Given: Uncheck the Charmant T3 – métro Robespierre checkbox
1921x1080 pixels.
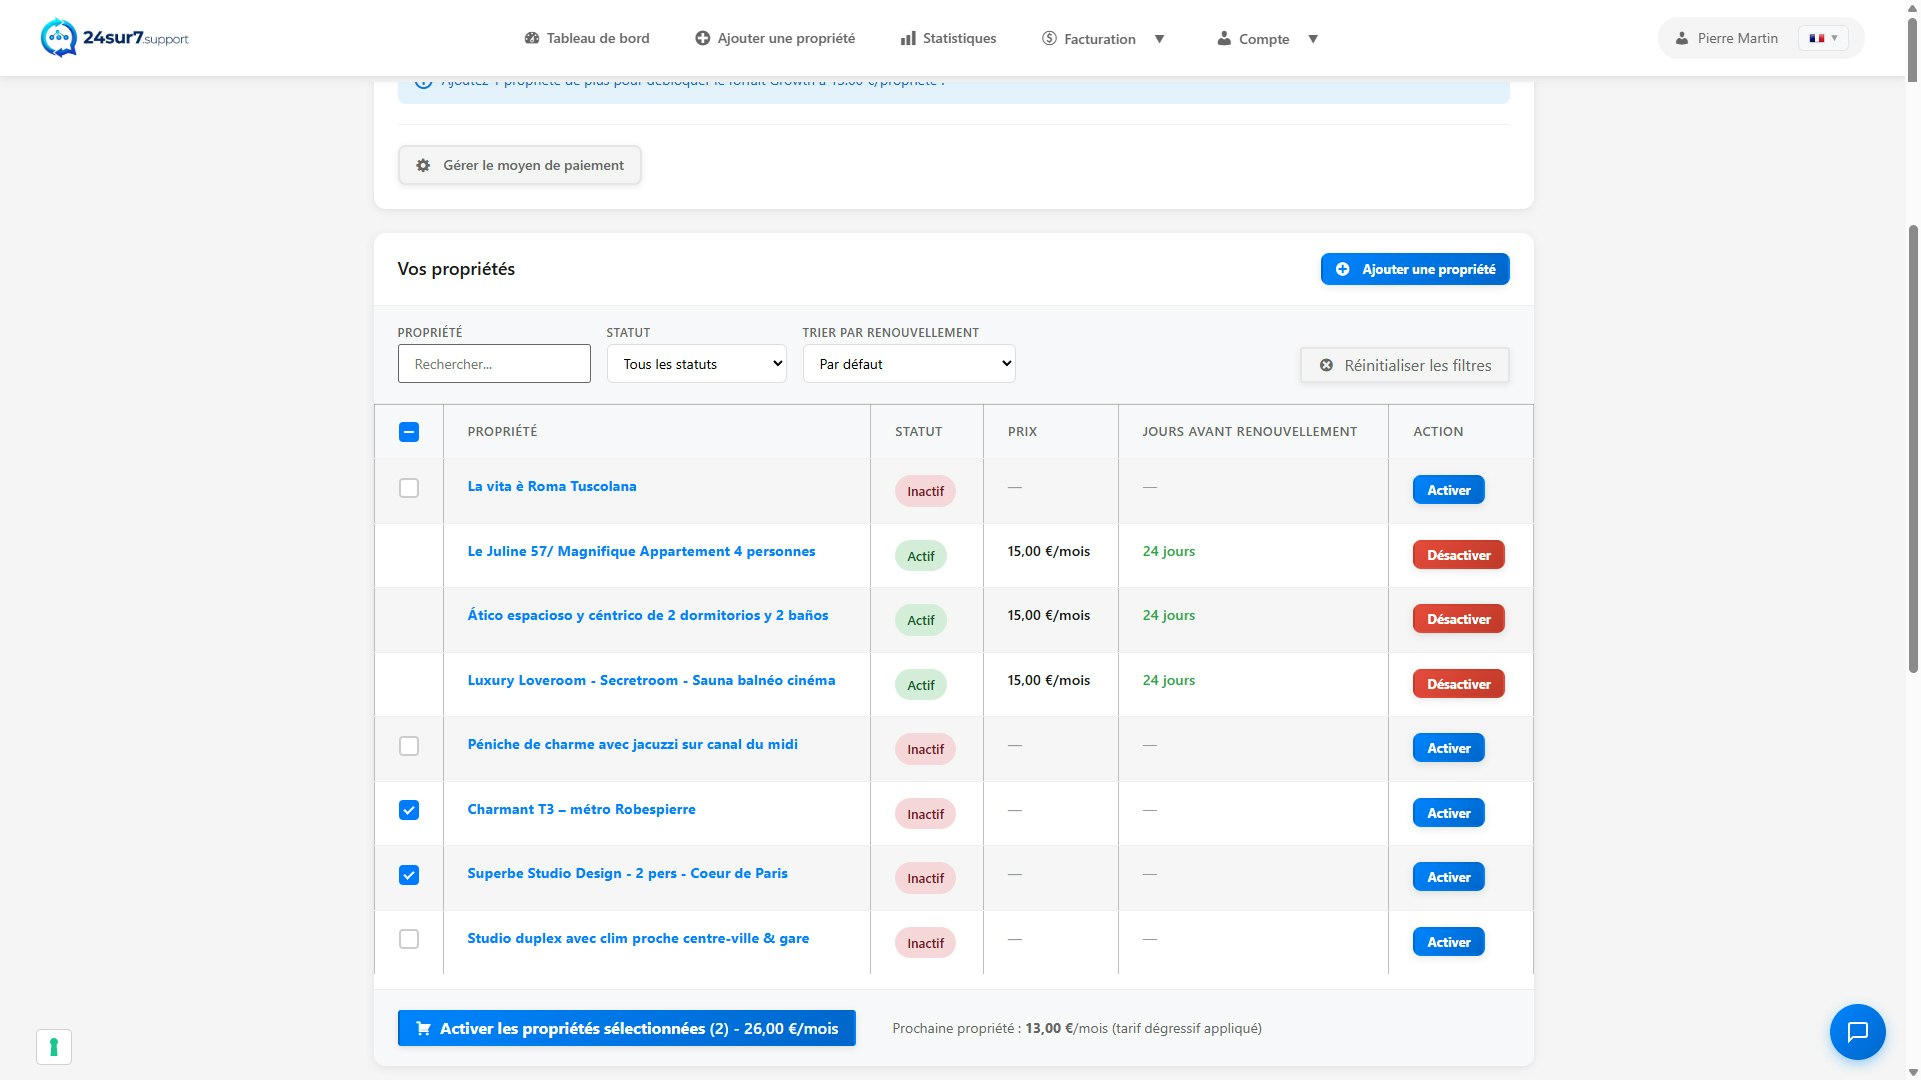Looking at the screenshot, I should coord(409,811).
